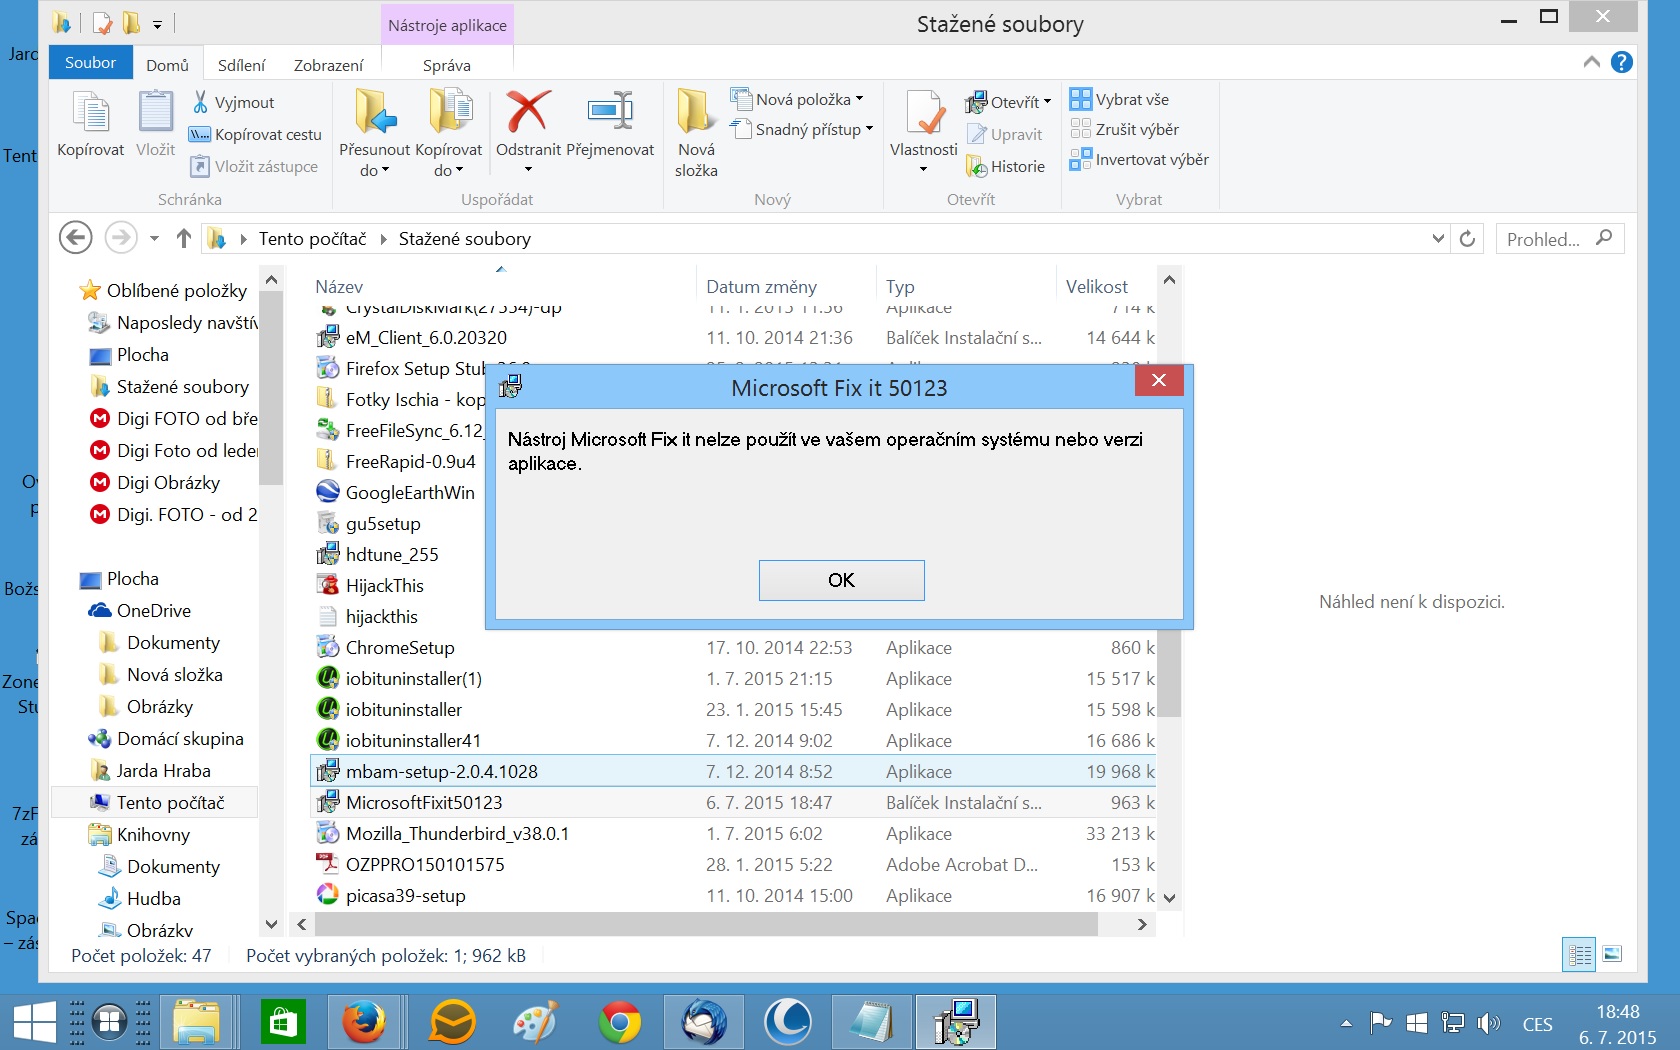Expand the Otevřít dropdown arrow
The width and height of the screenshot is (1680, 1050).
1047,102
